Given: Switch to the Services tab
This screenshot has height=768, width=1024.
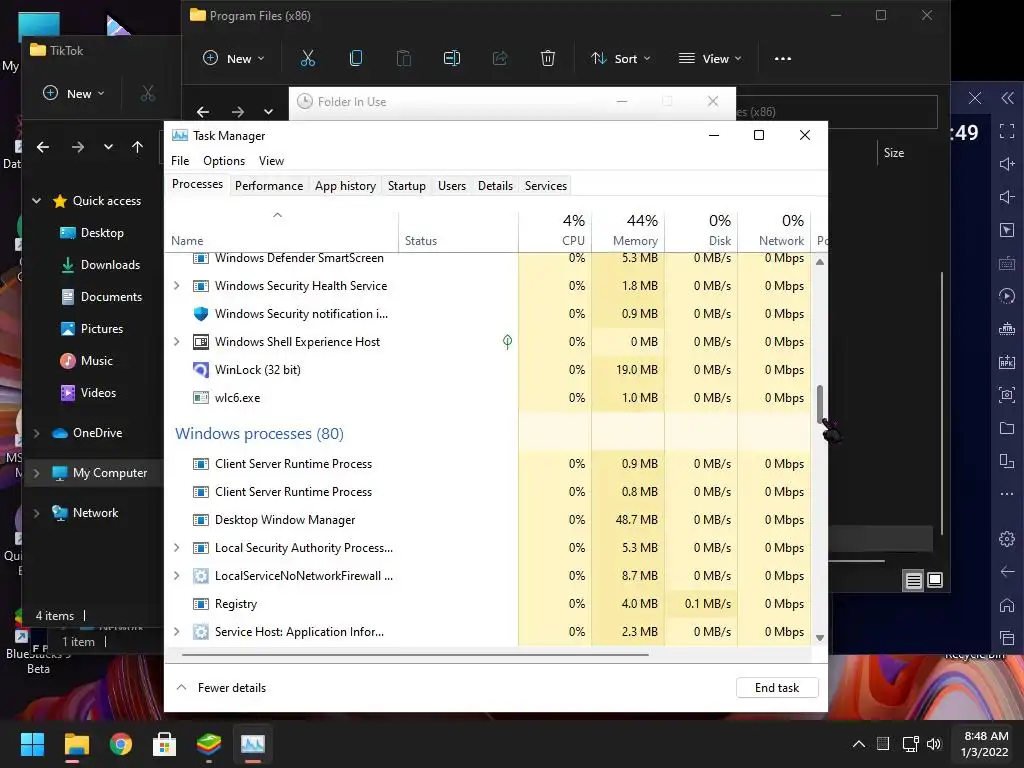Looking at the screenshot, I should coord(546,186).
